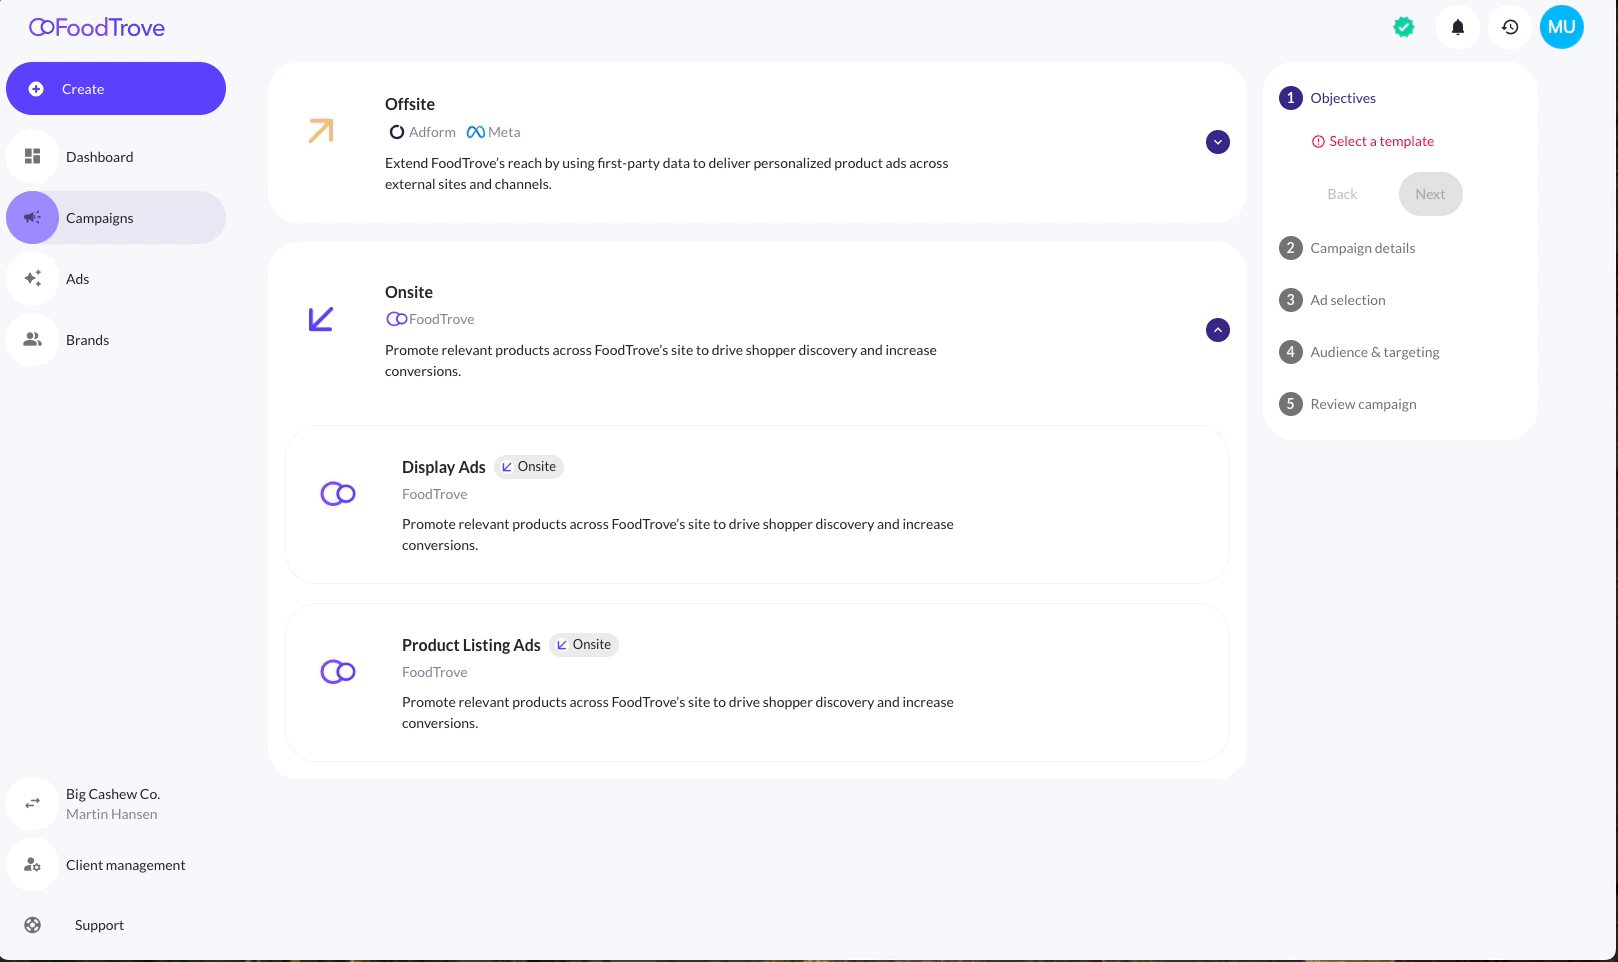
Task: Click the Create button
Action: pos(116,89)
